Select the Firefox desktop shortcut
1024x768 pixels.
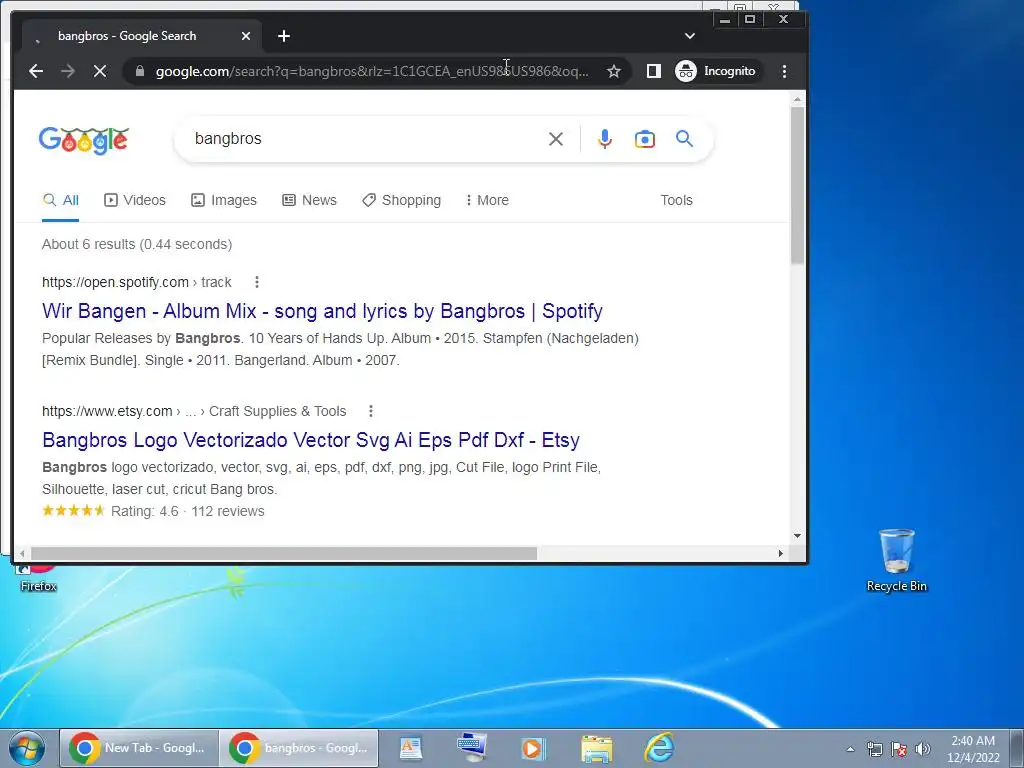(39, 579)
